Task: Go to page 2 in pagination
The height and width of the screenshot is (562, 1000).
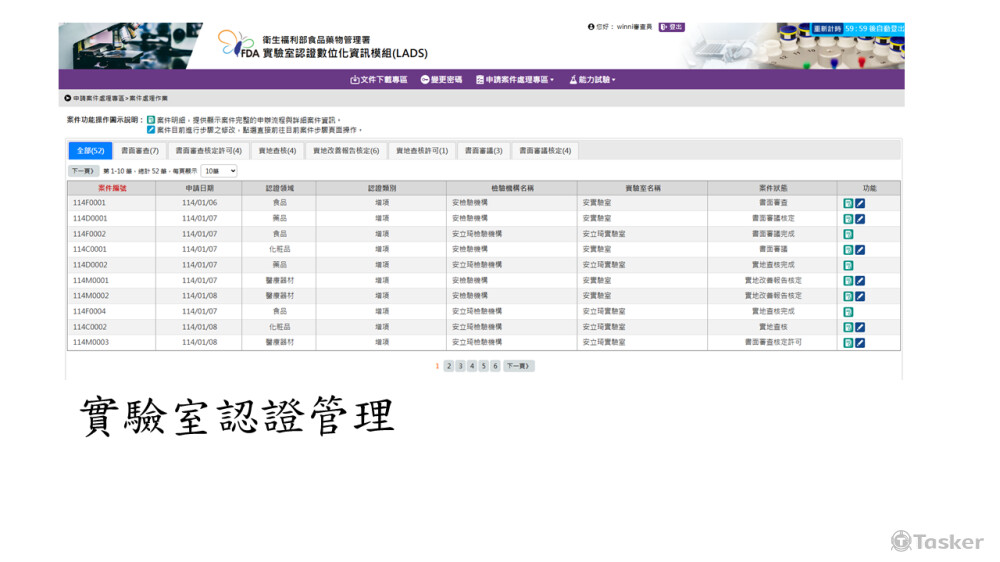Action: pyautogui.click(x=449, y=366)
